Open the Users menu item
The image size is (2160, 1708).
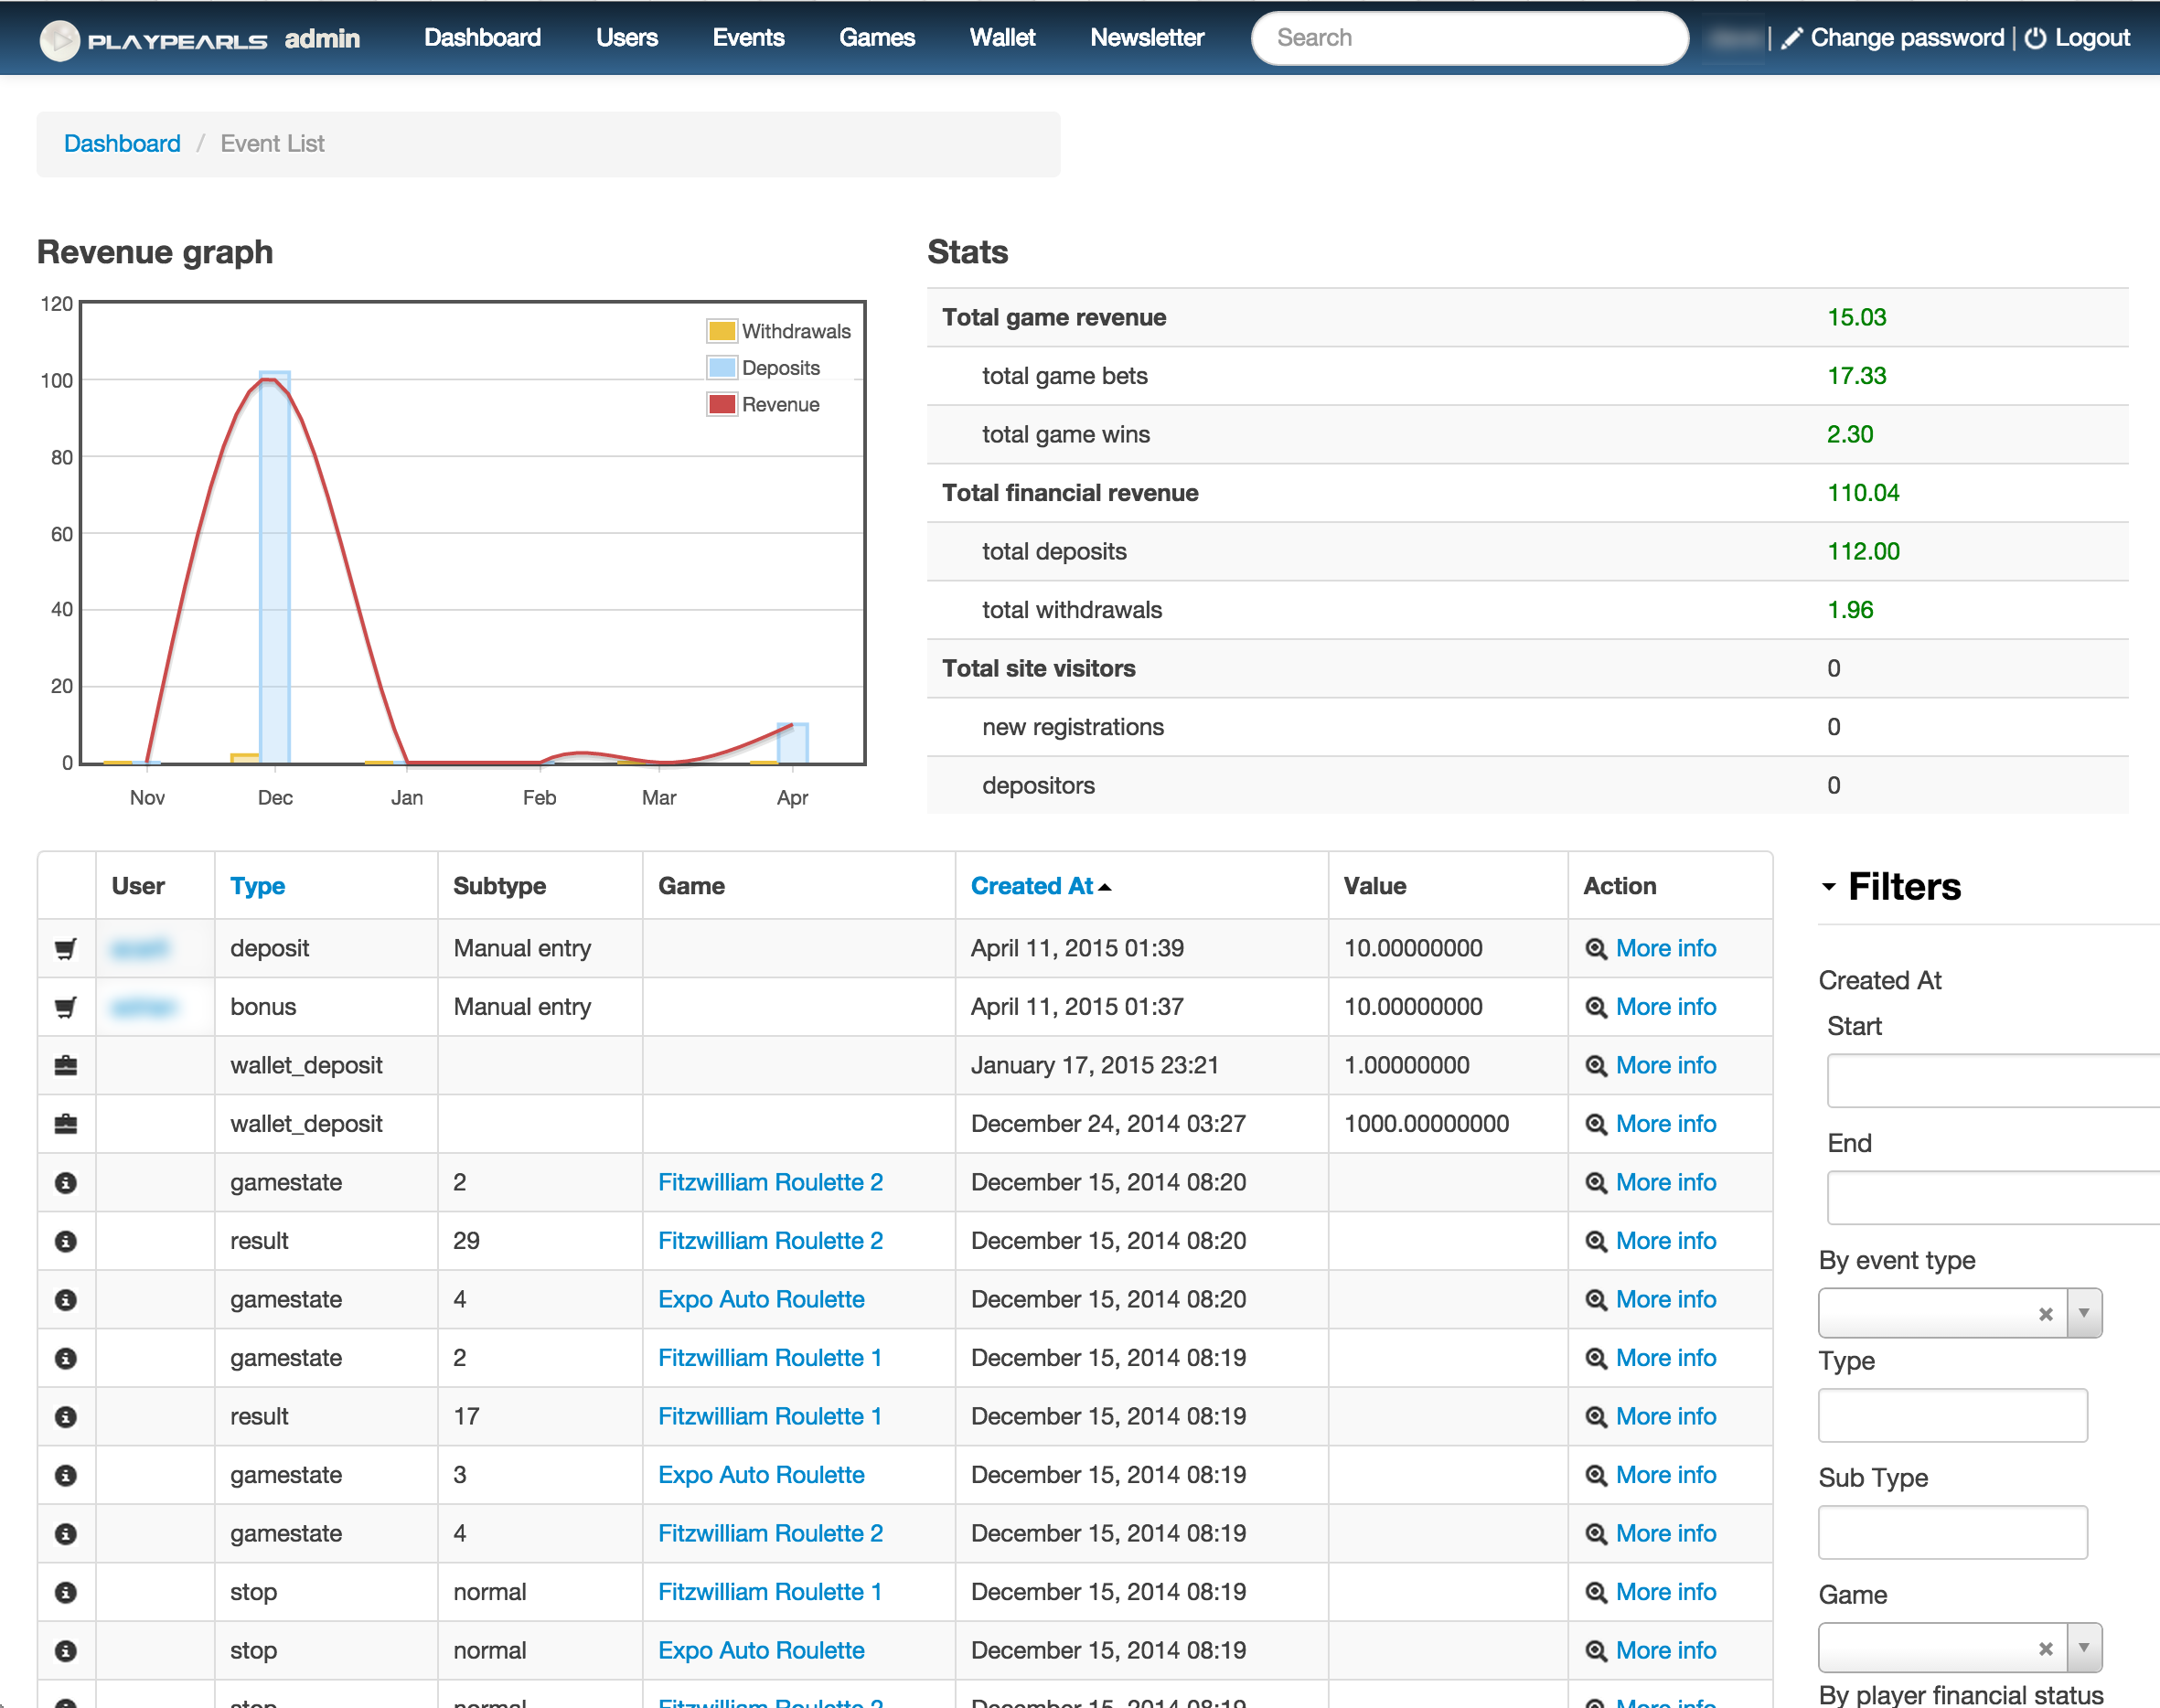pos(625,37)
